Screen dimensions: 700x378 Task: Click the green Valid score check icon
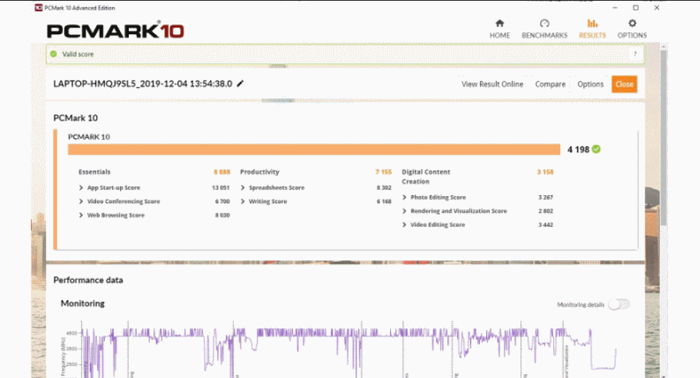point(54,54)
